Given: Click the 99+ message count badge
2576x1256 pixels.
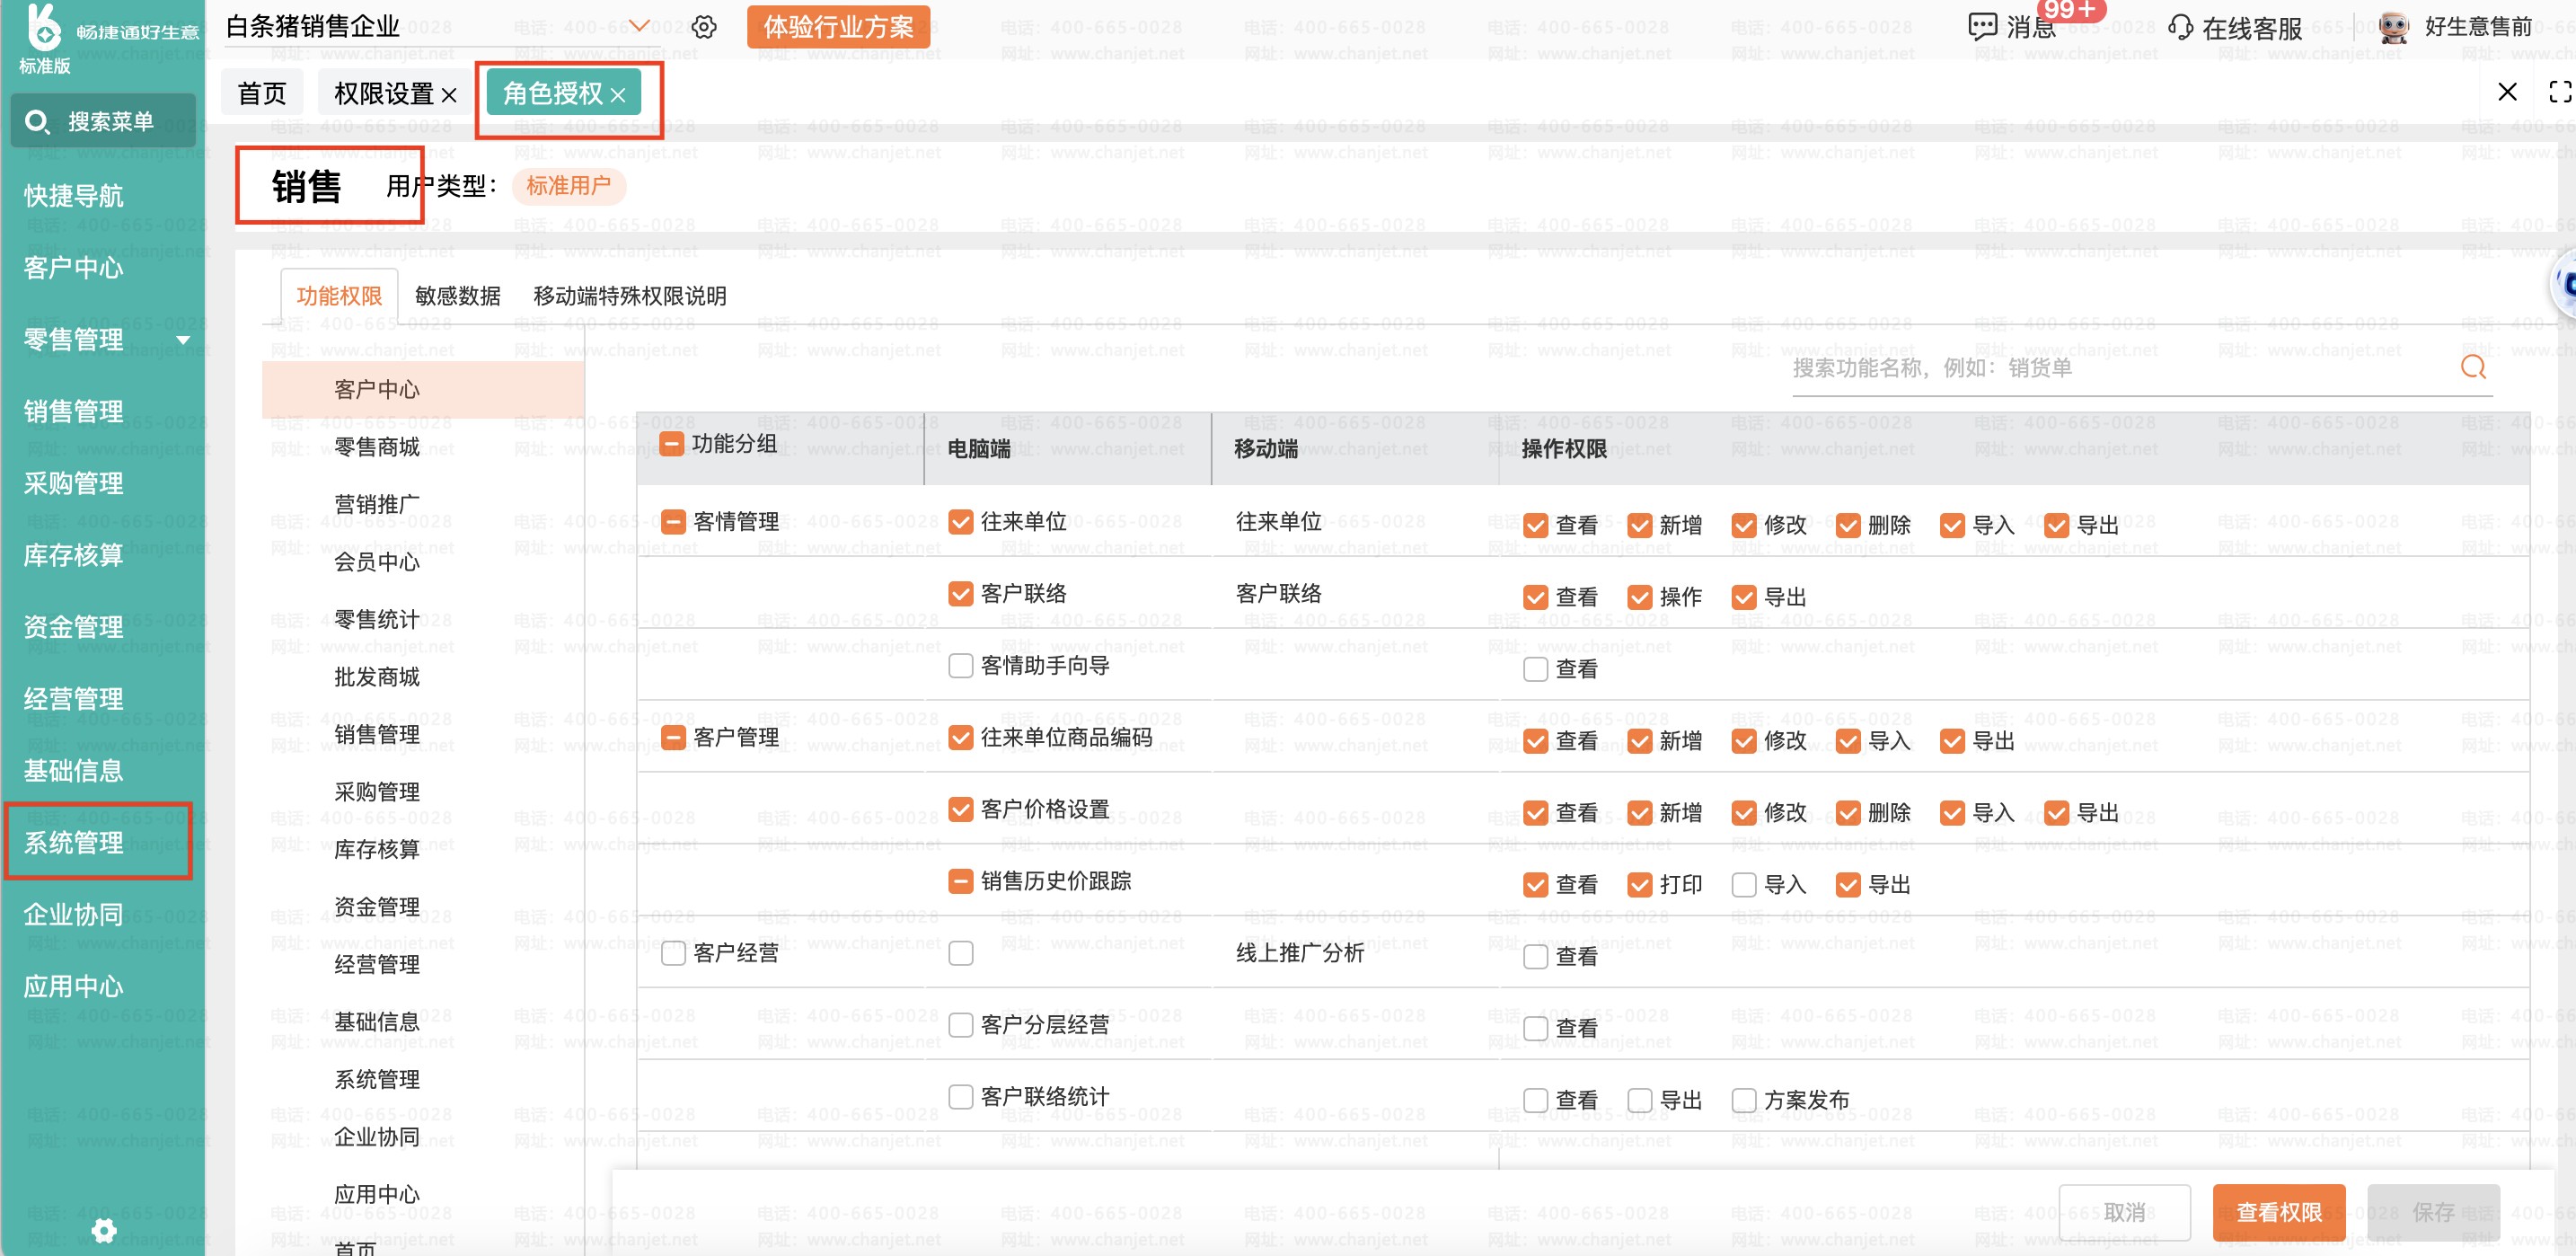Looking at the screenshot, I should [x=2070, y=10].
